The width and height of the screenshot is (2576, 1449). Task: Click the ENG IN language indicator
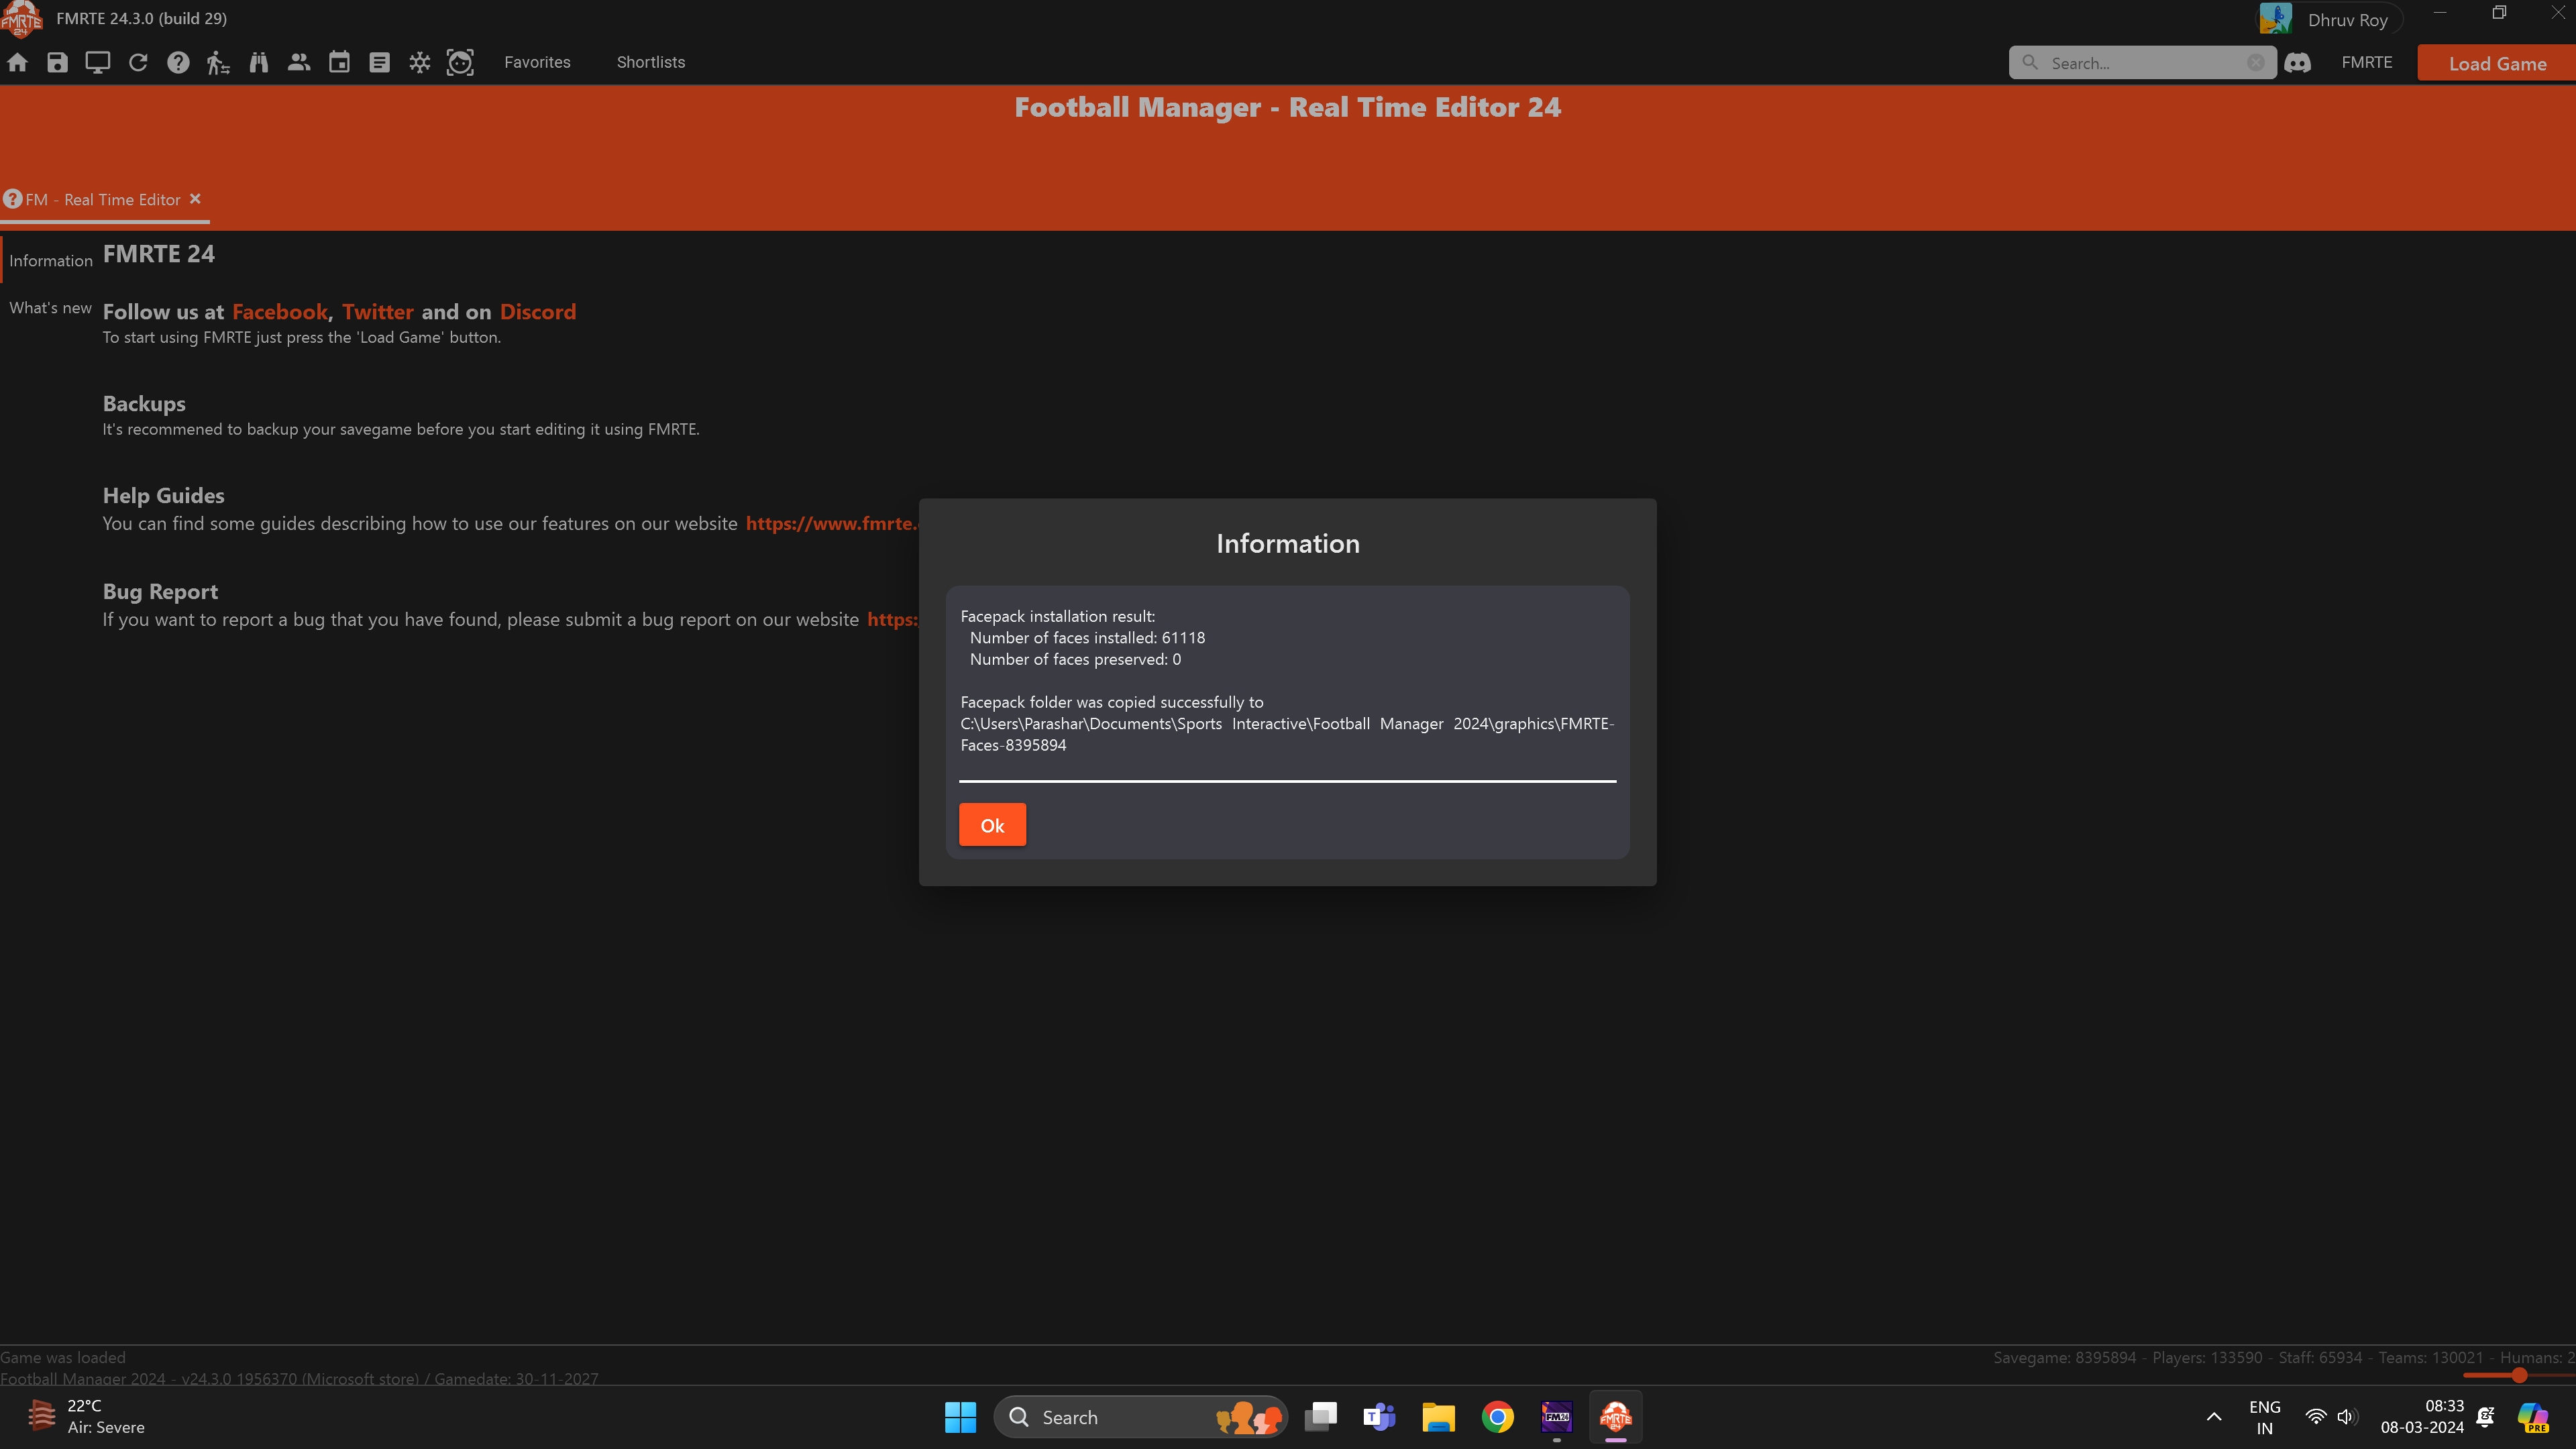2265,1417
